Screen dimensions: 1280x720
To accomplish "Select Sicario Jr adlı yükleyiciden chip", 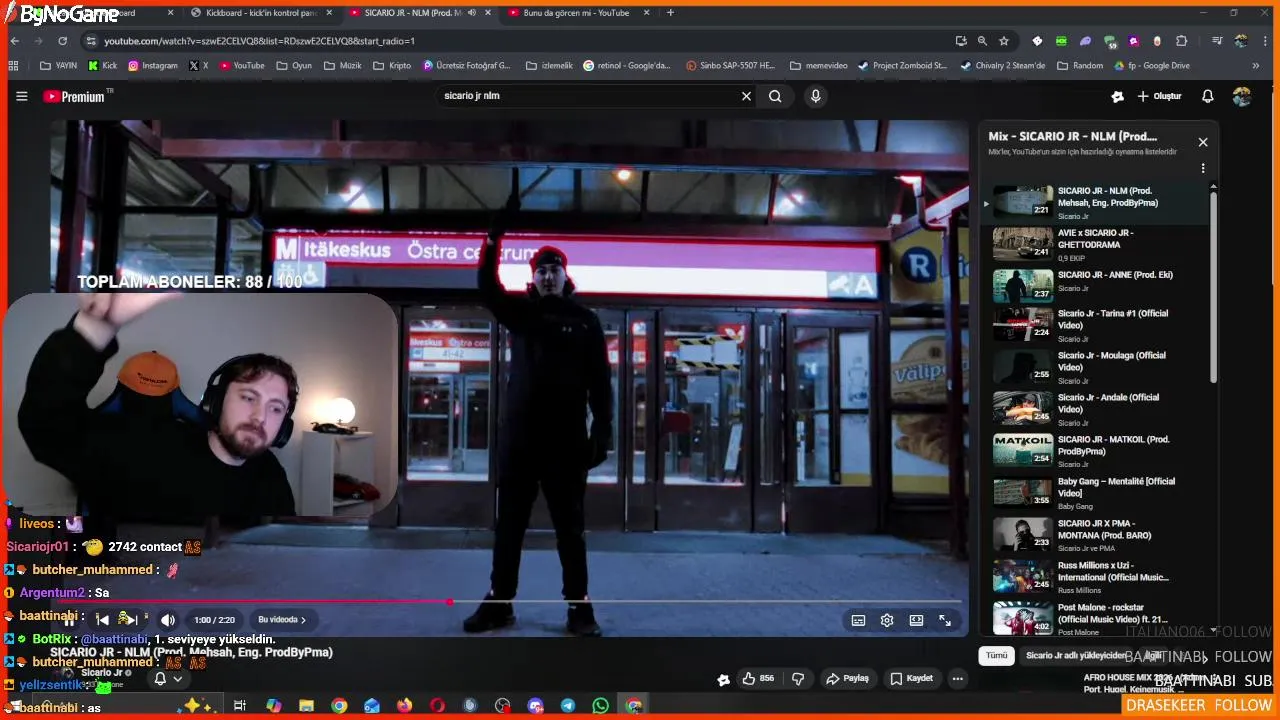I will (x=1076, y=656).
